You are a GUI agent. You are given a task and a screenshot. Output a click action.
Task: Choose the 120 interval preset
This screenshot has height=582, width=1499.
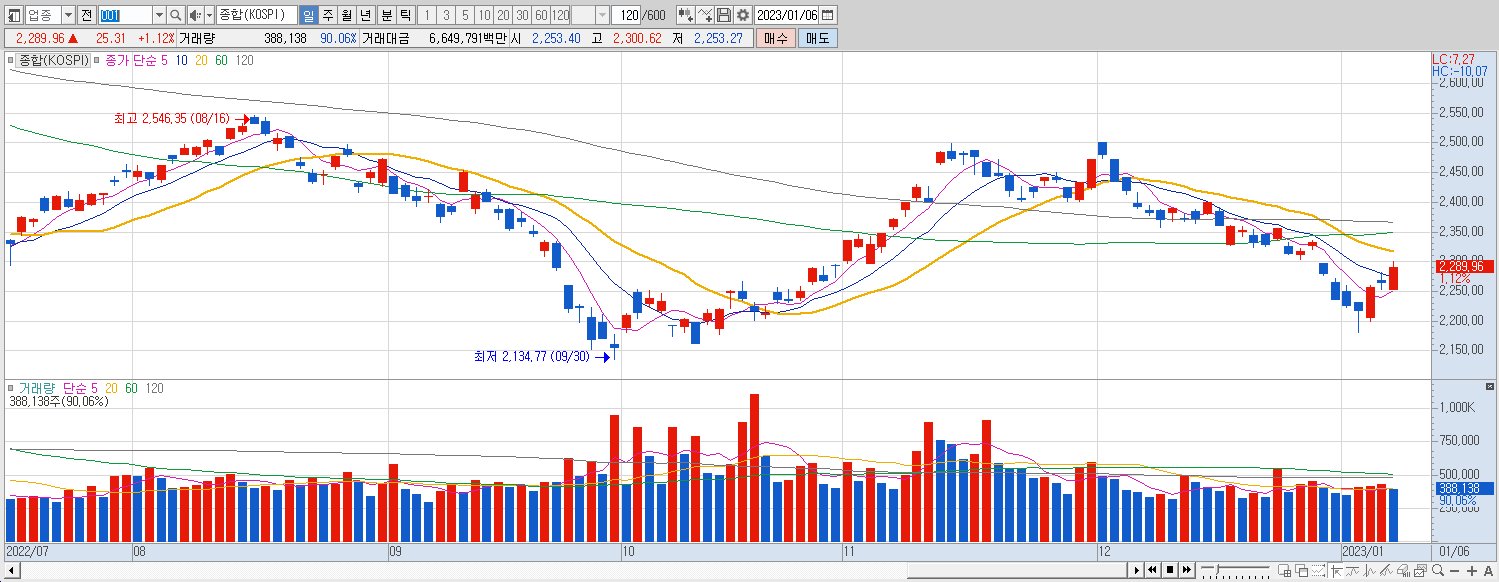(560, 15)
